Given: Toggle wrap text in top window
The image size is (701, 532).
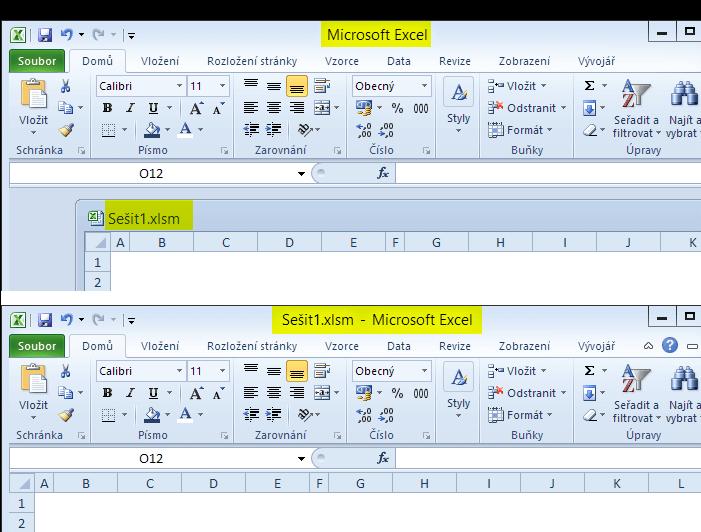Looking at the screenshot, I should click(322, 85).
